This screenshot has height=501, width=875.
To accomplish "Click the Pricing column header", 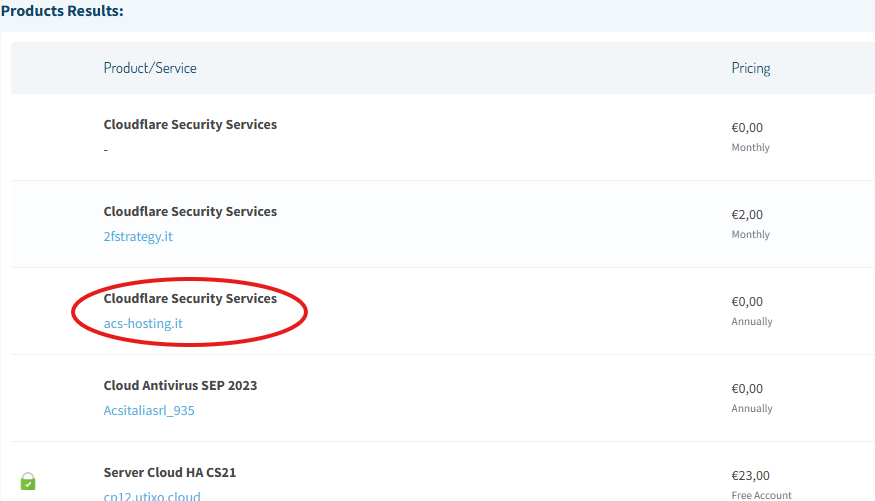I will click(x=750, y=68).
